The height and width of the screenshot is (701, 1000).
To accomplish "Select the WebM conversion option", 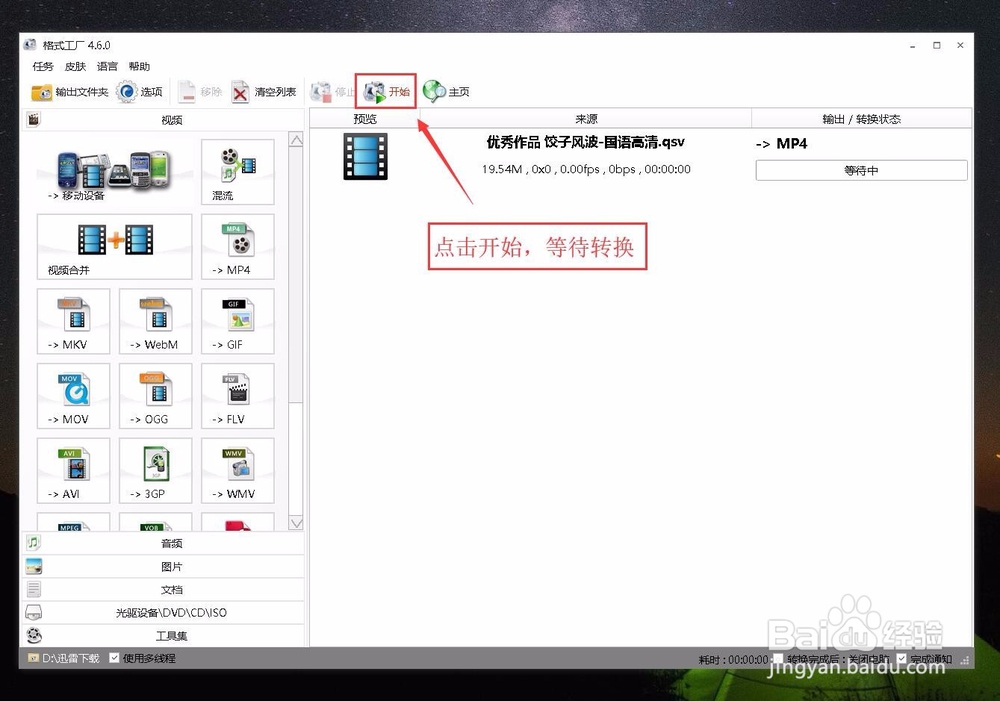I will click(x=155, y=320).
